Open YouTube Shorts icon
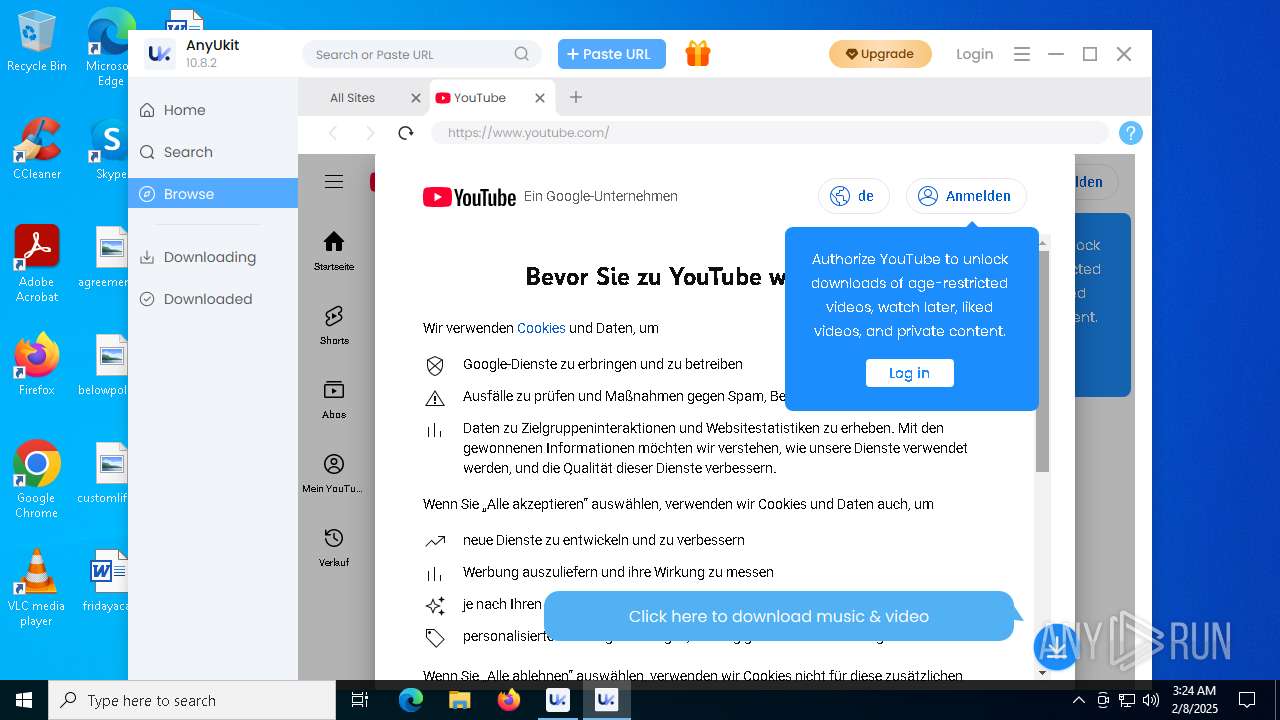 coord(334,316)
